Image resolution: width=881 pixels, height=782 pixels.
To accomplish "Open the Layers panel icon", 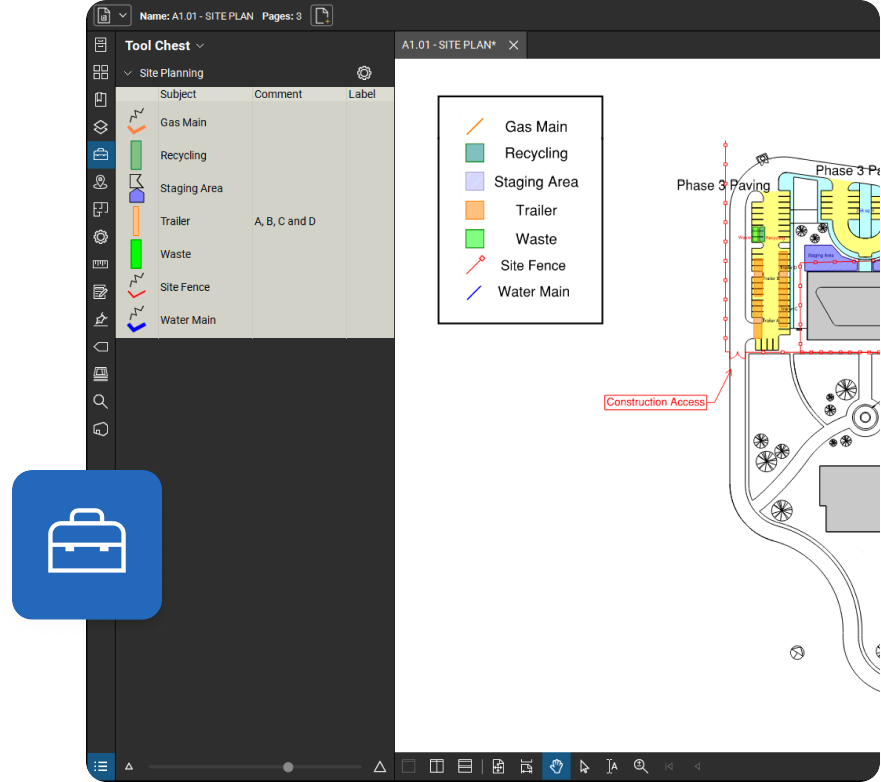I will click(100, 127).
